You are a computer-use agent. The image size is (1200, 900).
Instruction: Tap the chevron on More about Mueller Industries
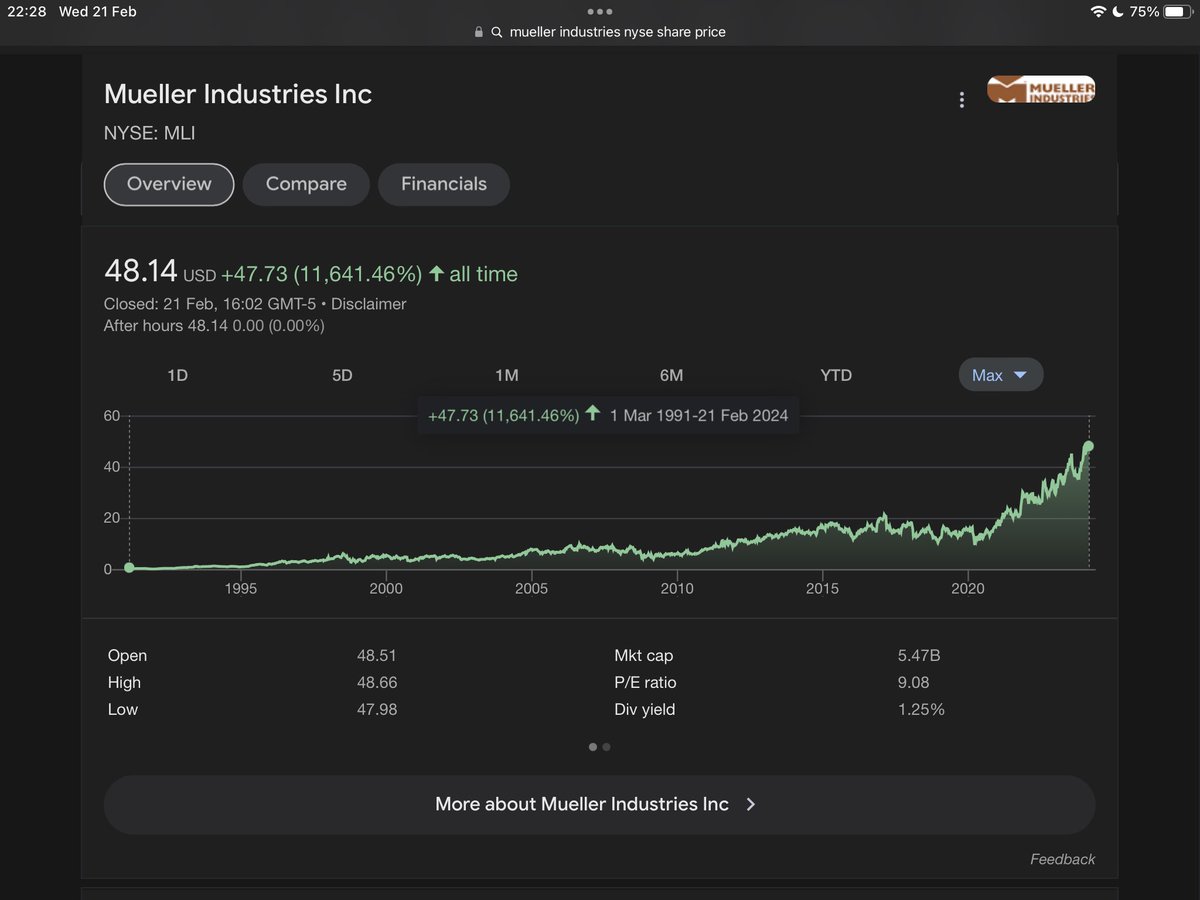(751, 804)
